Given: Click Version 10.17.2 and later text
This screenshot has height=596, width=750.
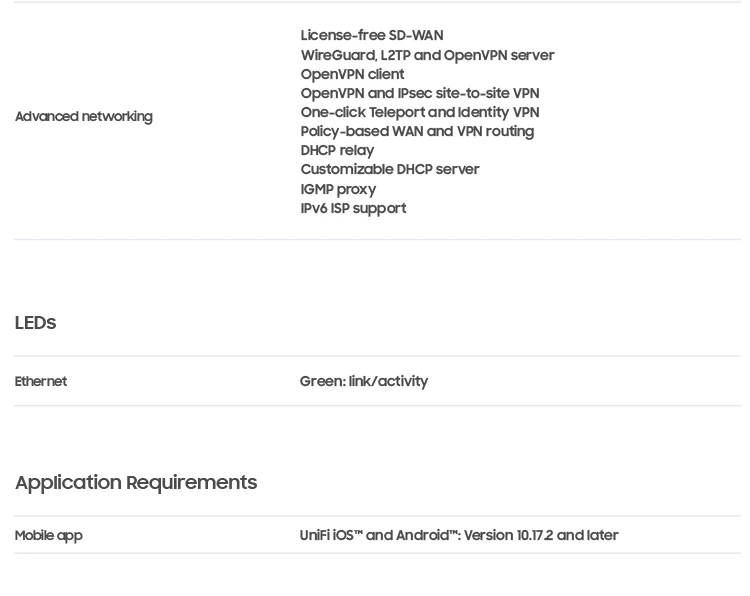Looking at the screenshot, I should coord(541,535).
